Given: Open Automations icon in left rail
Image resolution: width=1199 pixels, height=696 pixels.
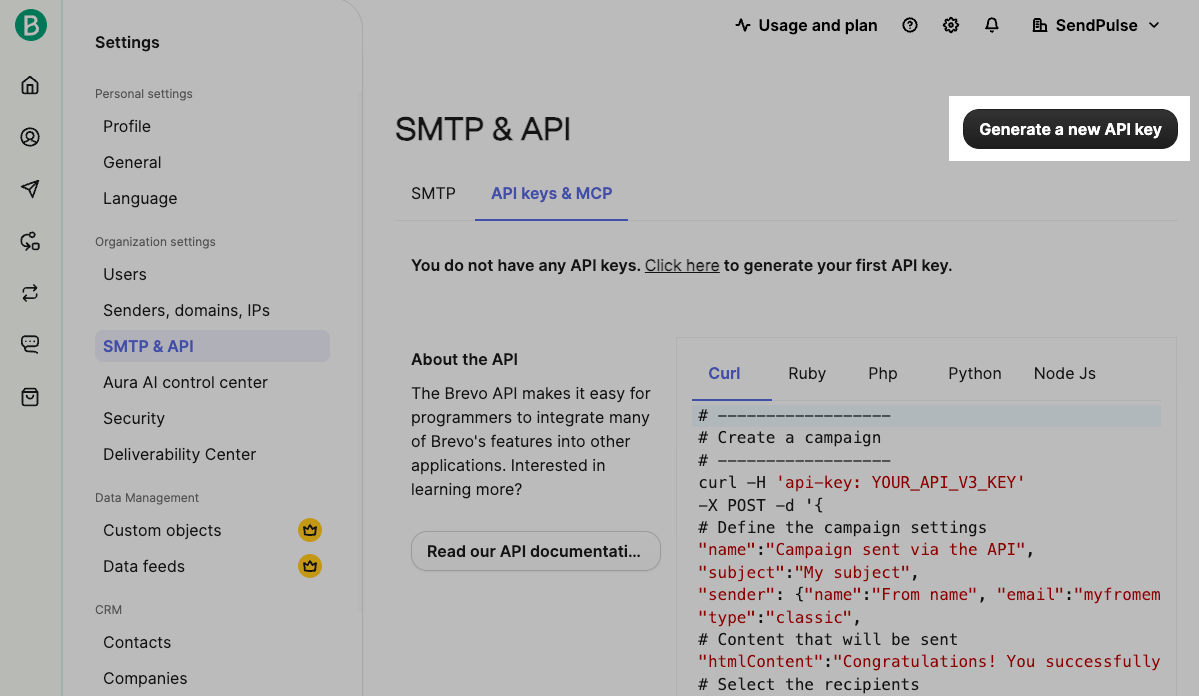Looking at the screenshot, I should pos(30,241).
